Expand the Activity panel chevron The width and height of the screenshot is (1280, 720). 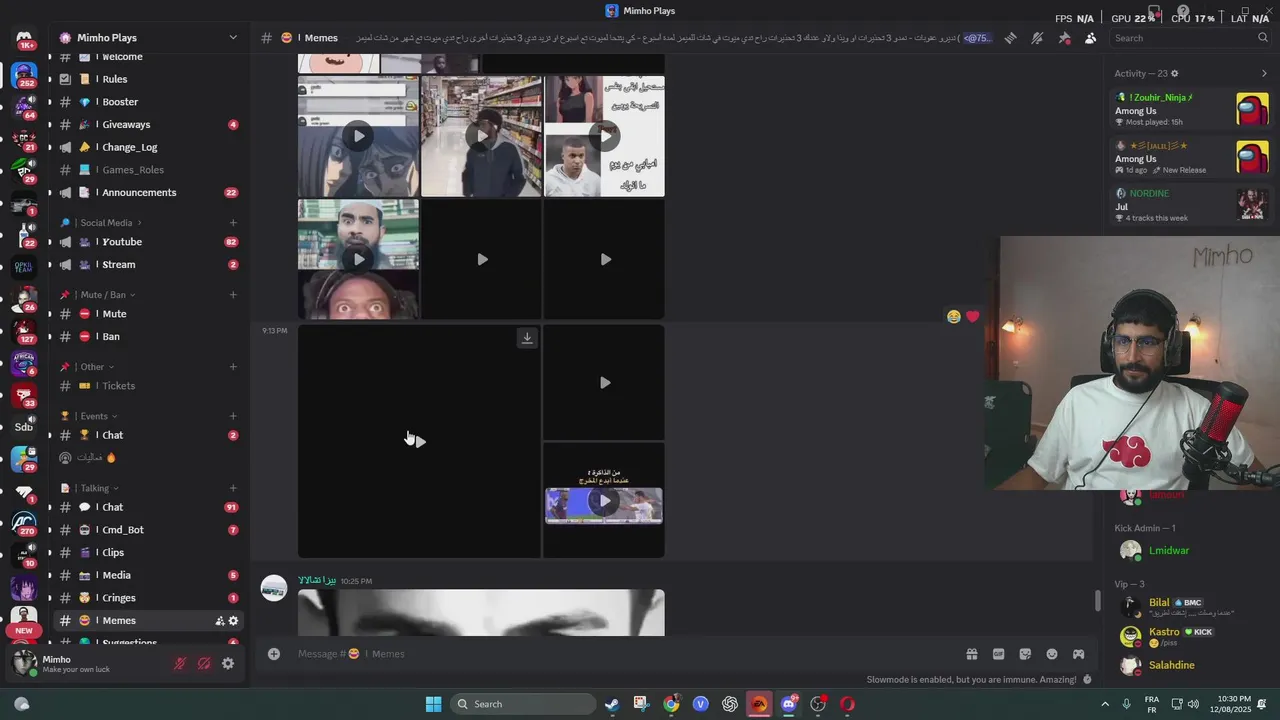click(1264, 73)
